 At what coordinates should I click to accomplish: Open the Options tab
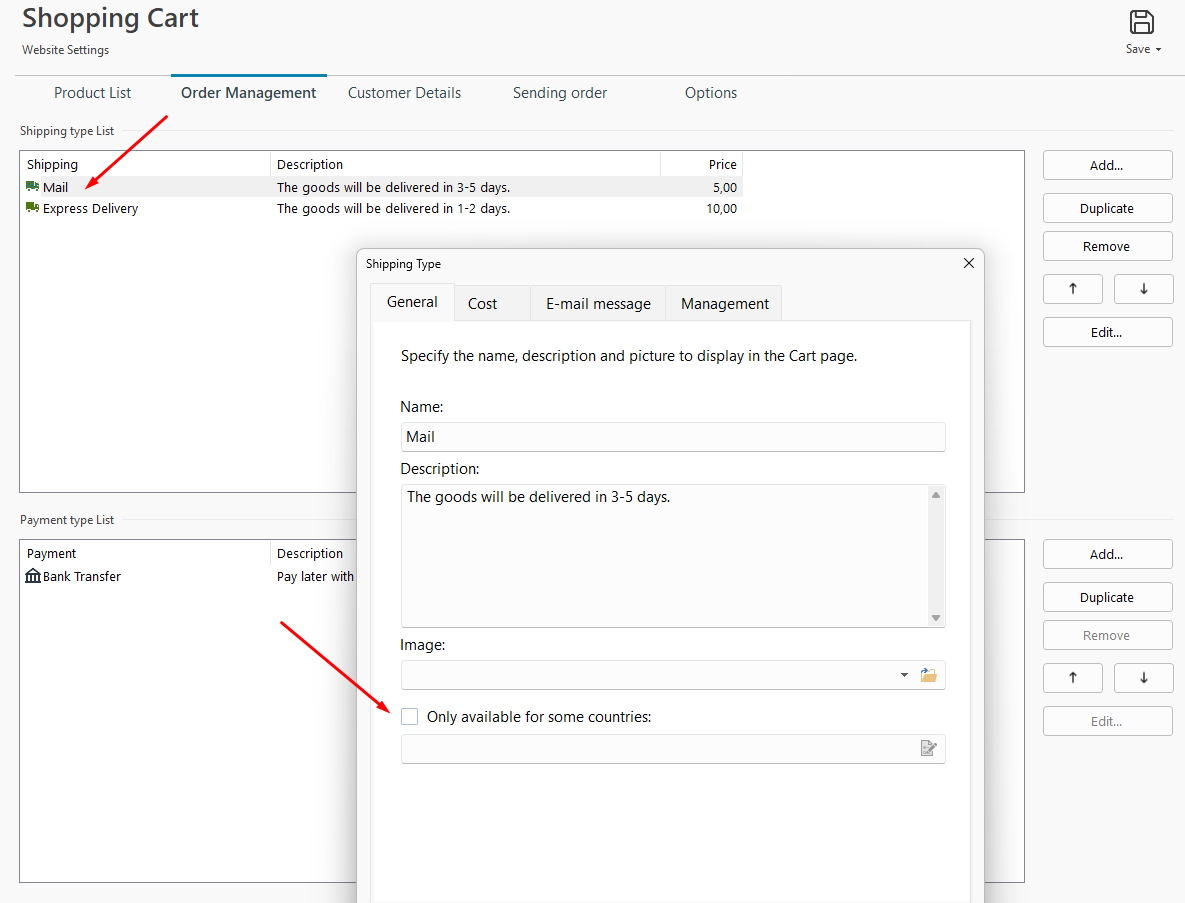(710, 93)
